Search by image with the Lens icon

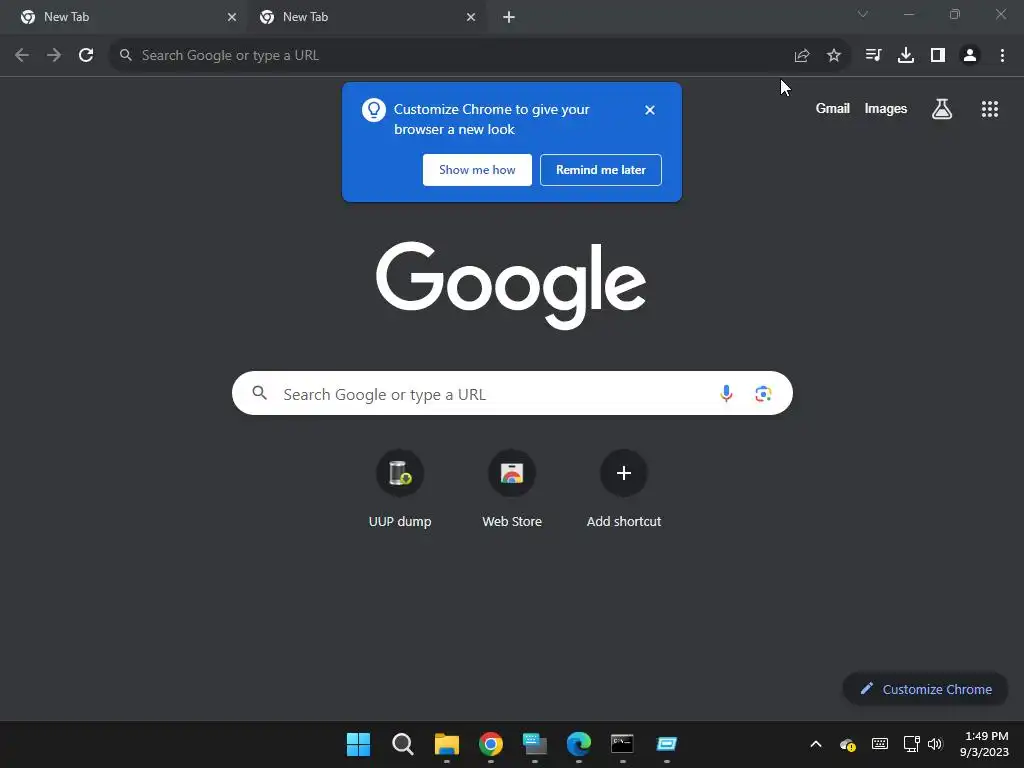(x=763, y=394)
